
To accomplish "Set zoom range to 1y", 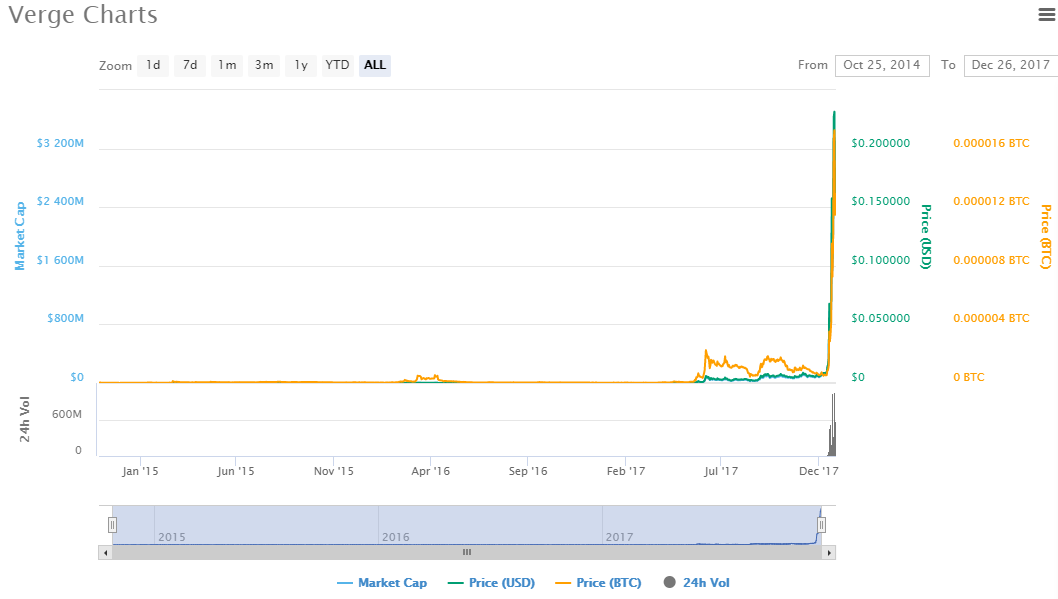I will pyautogui.click(x=301, y=65).
